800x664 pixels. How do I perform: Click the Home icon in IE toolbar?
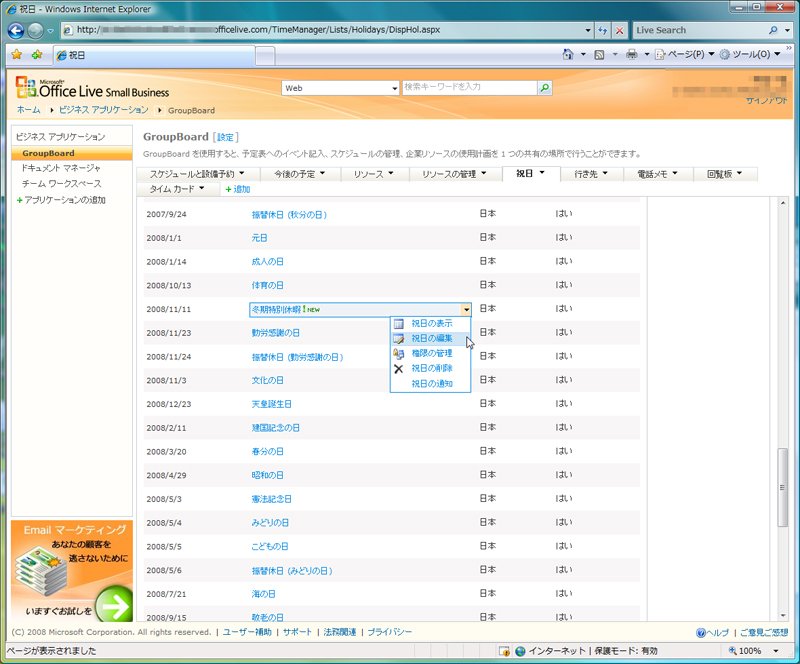568,54
